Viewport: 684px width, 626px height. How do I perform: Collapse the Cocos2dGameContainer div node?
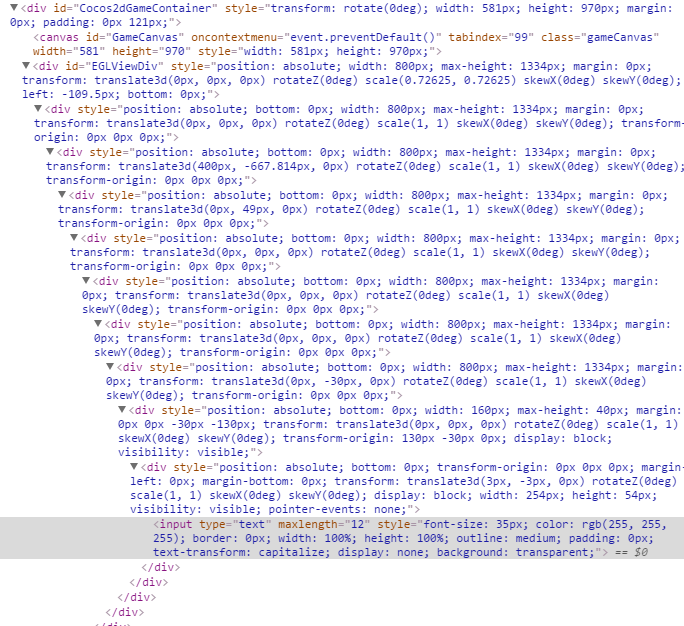point(14,7)
